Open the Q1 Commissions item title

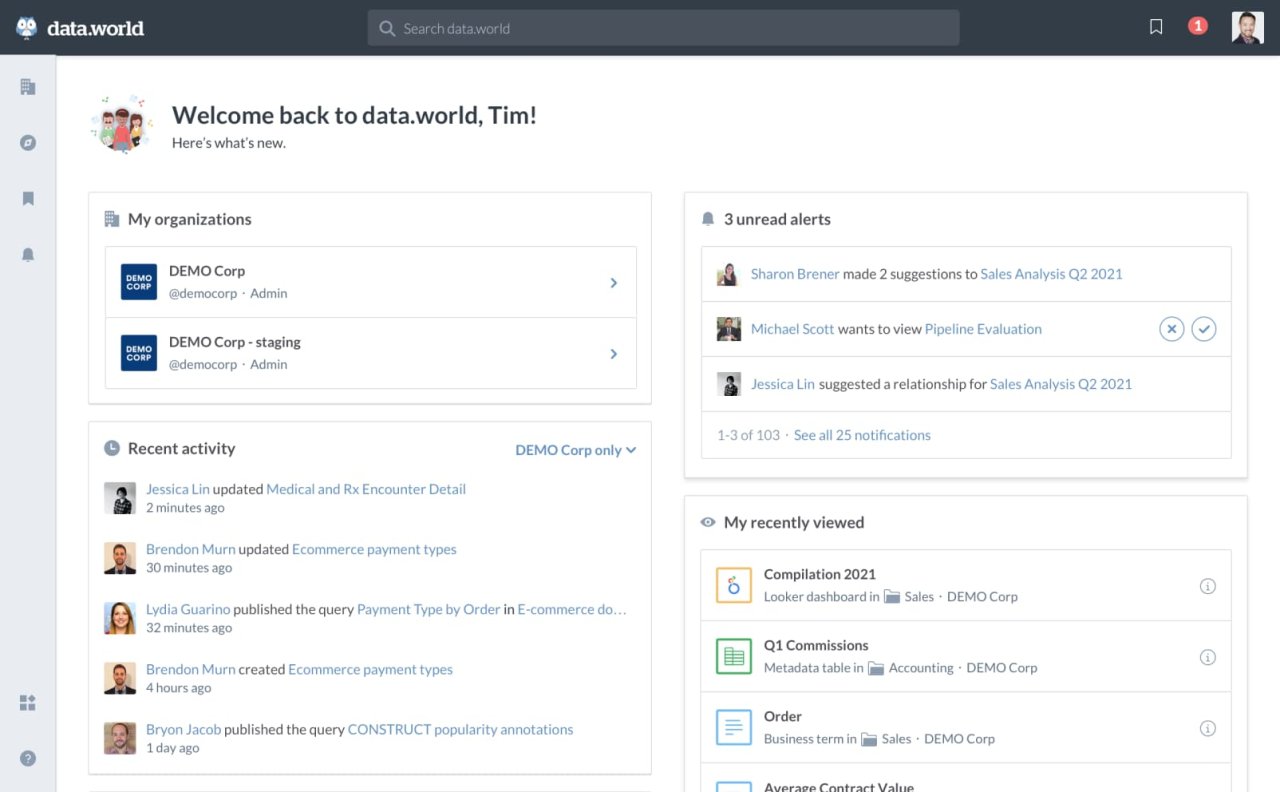pyautogui.click(x=816, y=645)
